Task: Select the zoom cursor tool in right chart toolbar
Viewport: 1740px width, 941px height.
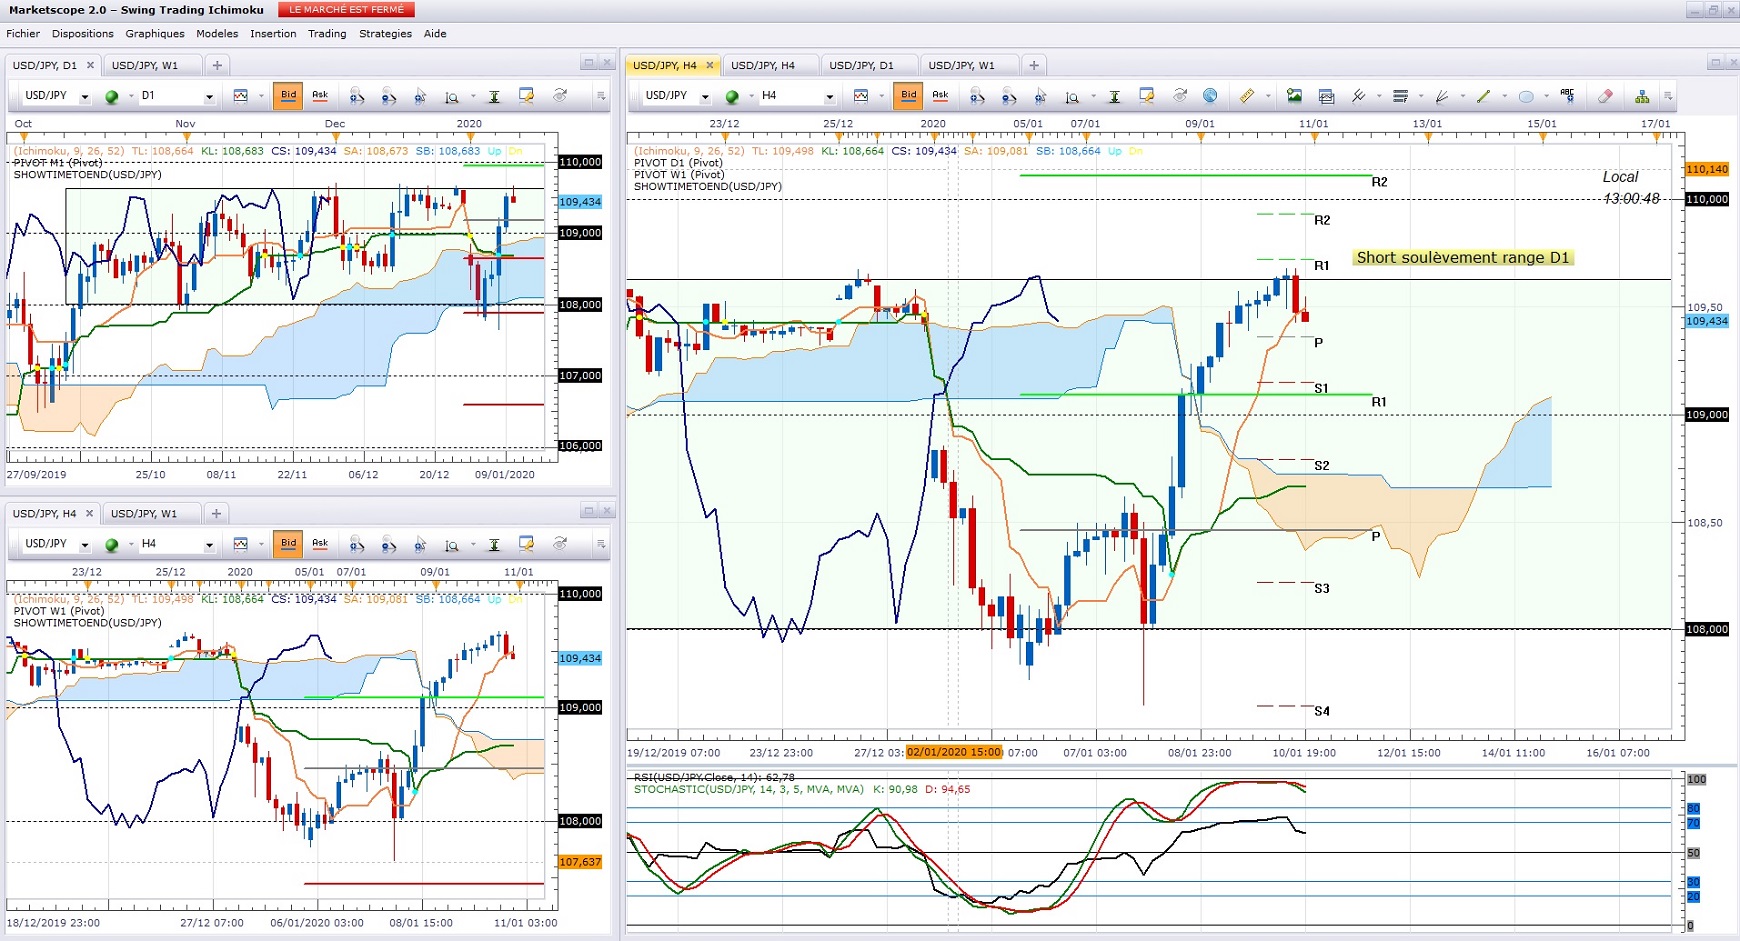Action: [x=1041, y=96]
